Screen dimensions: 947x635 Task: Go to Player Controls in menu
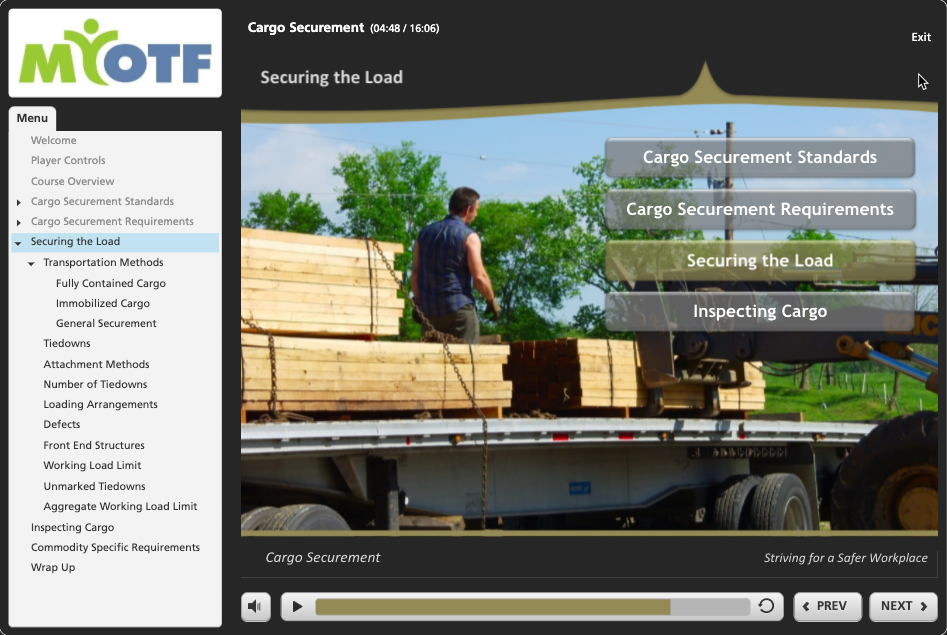click(x=68, y=160)
